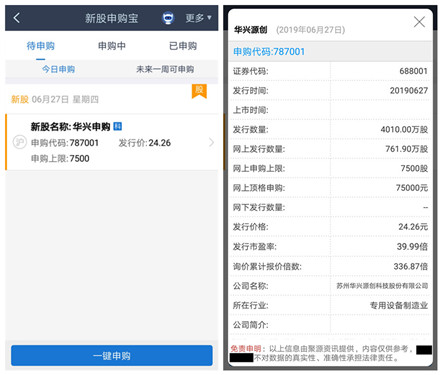Click the 网上申购上限 value 7500股

tap(414, 168)
